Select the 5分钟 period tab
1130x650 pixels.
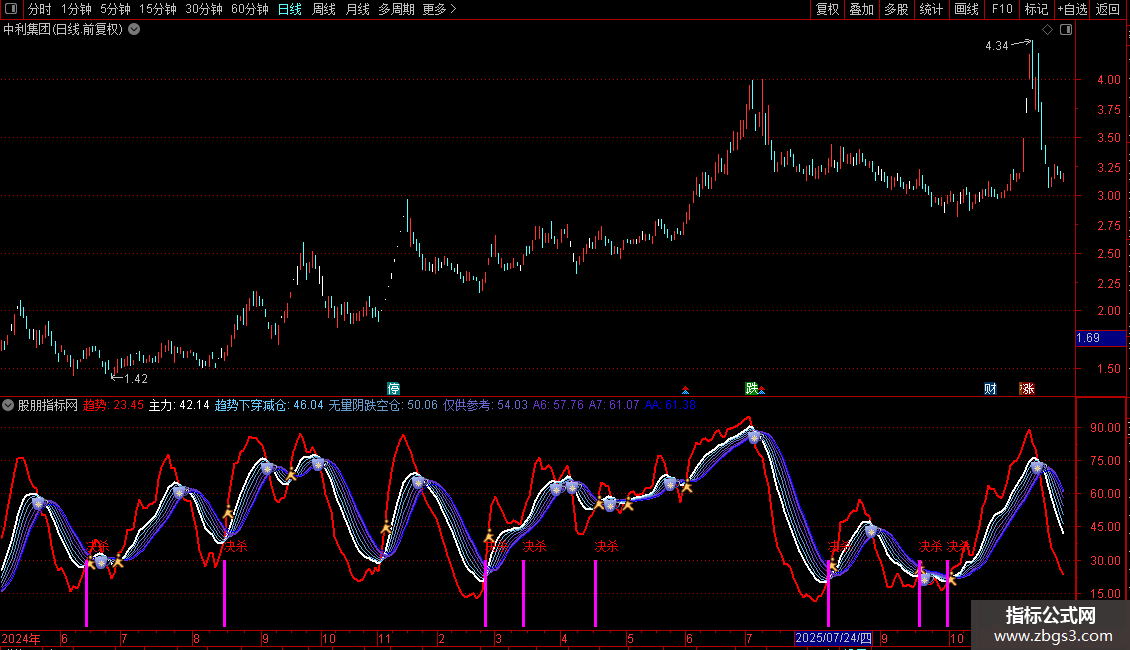pyautogui.click(x=115, y=9)
